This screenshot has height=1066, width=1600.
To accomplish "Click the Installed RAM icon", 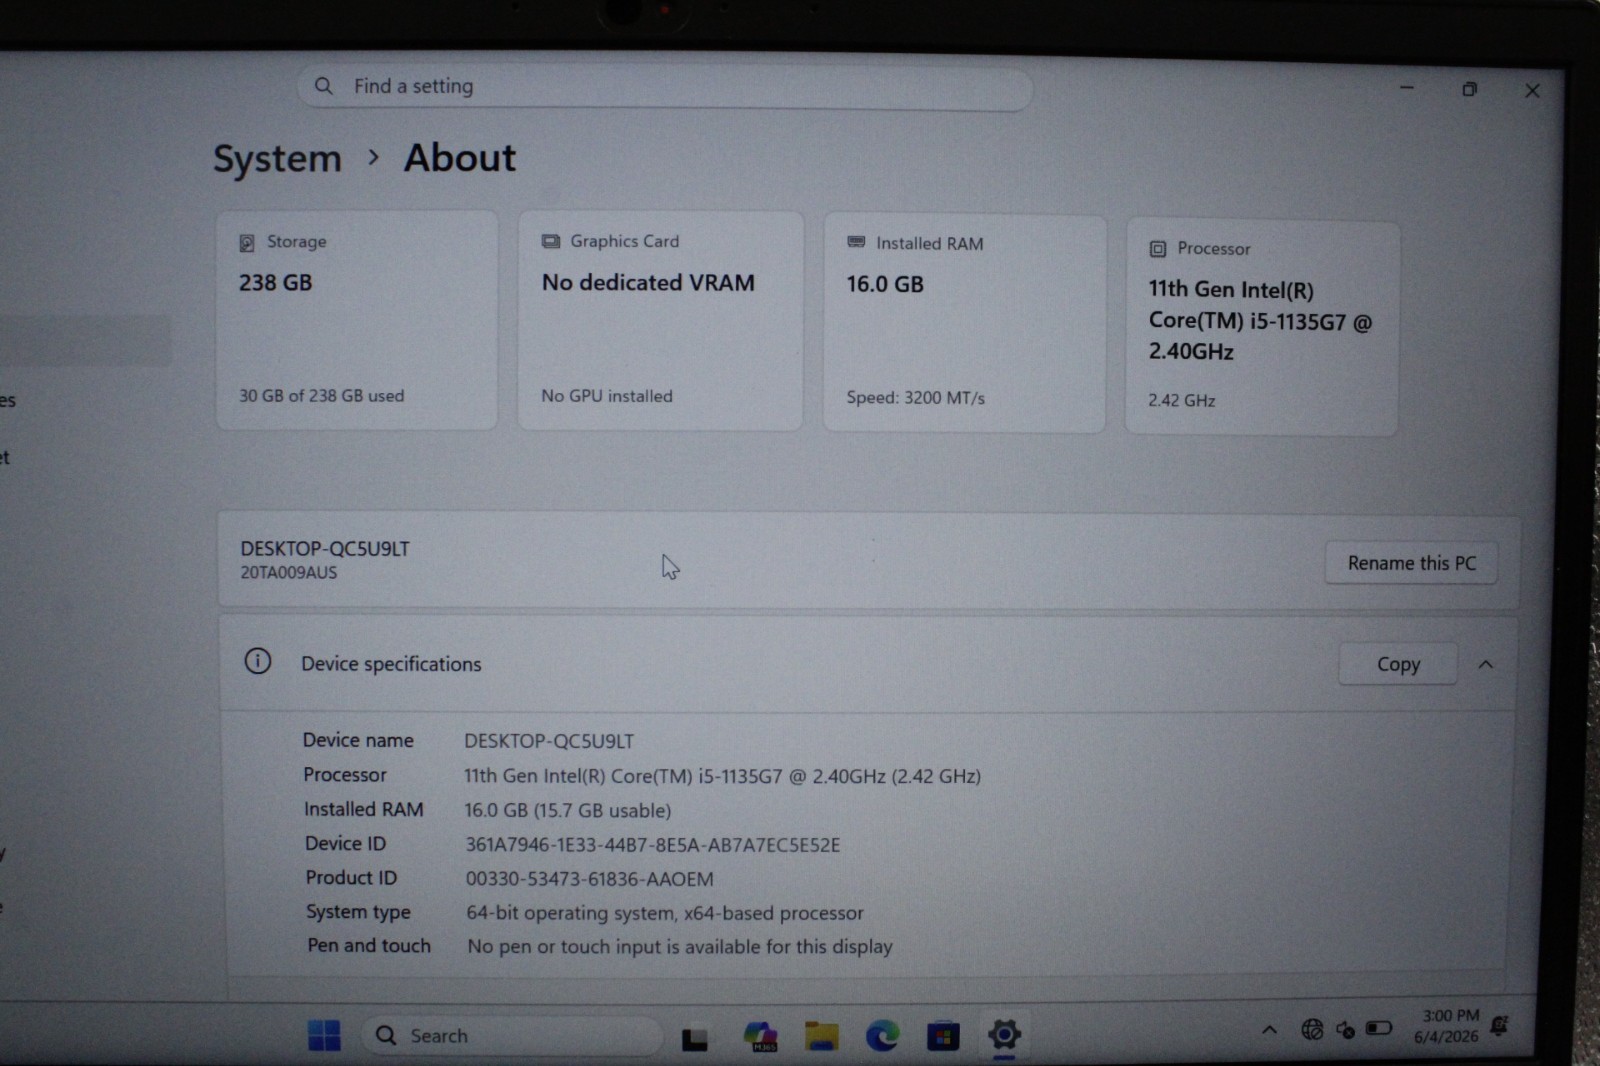I will (856, 242).
